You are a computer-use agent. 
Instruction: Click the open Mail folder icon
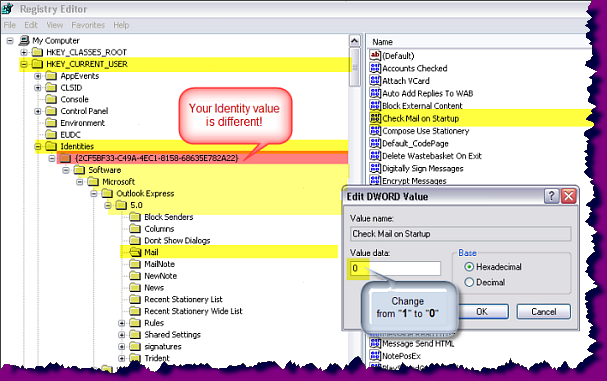(135, 252)
